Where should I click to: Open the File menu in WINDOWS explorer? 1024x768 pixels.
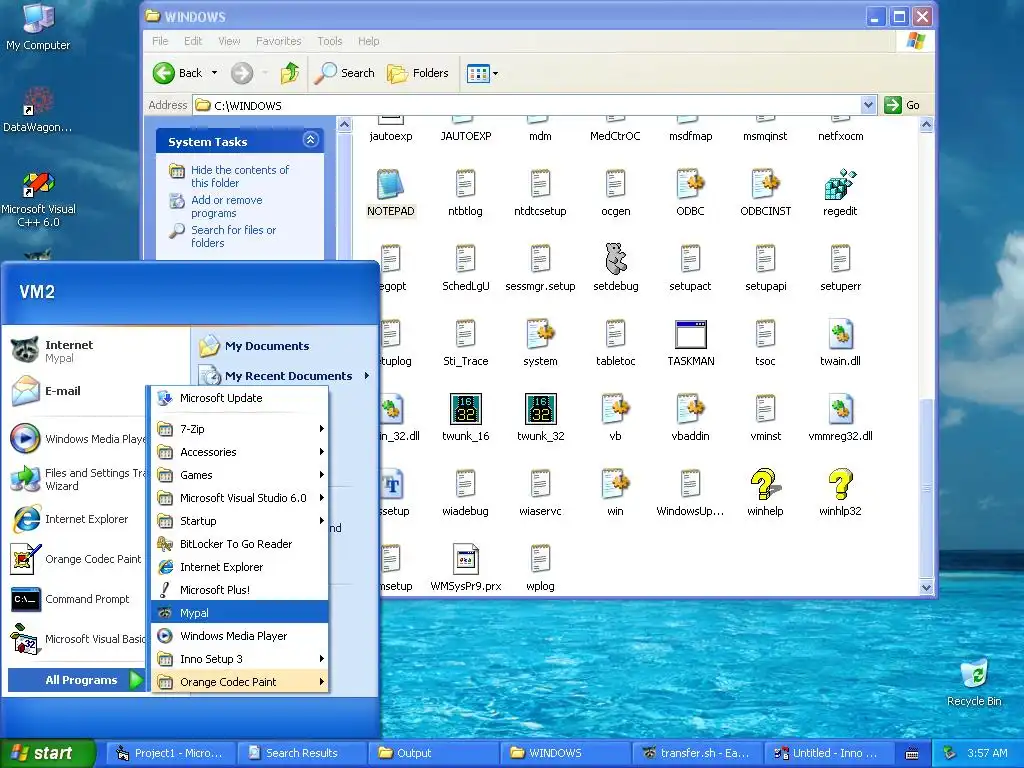(x=160, y=41)
